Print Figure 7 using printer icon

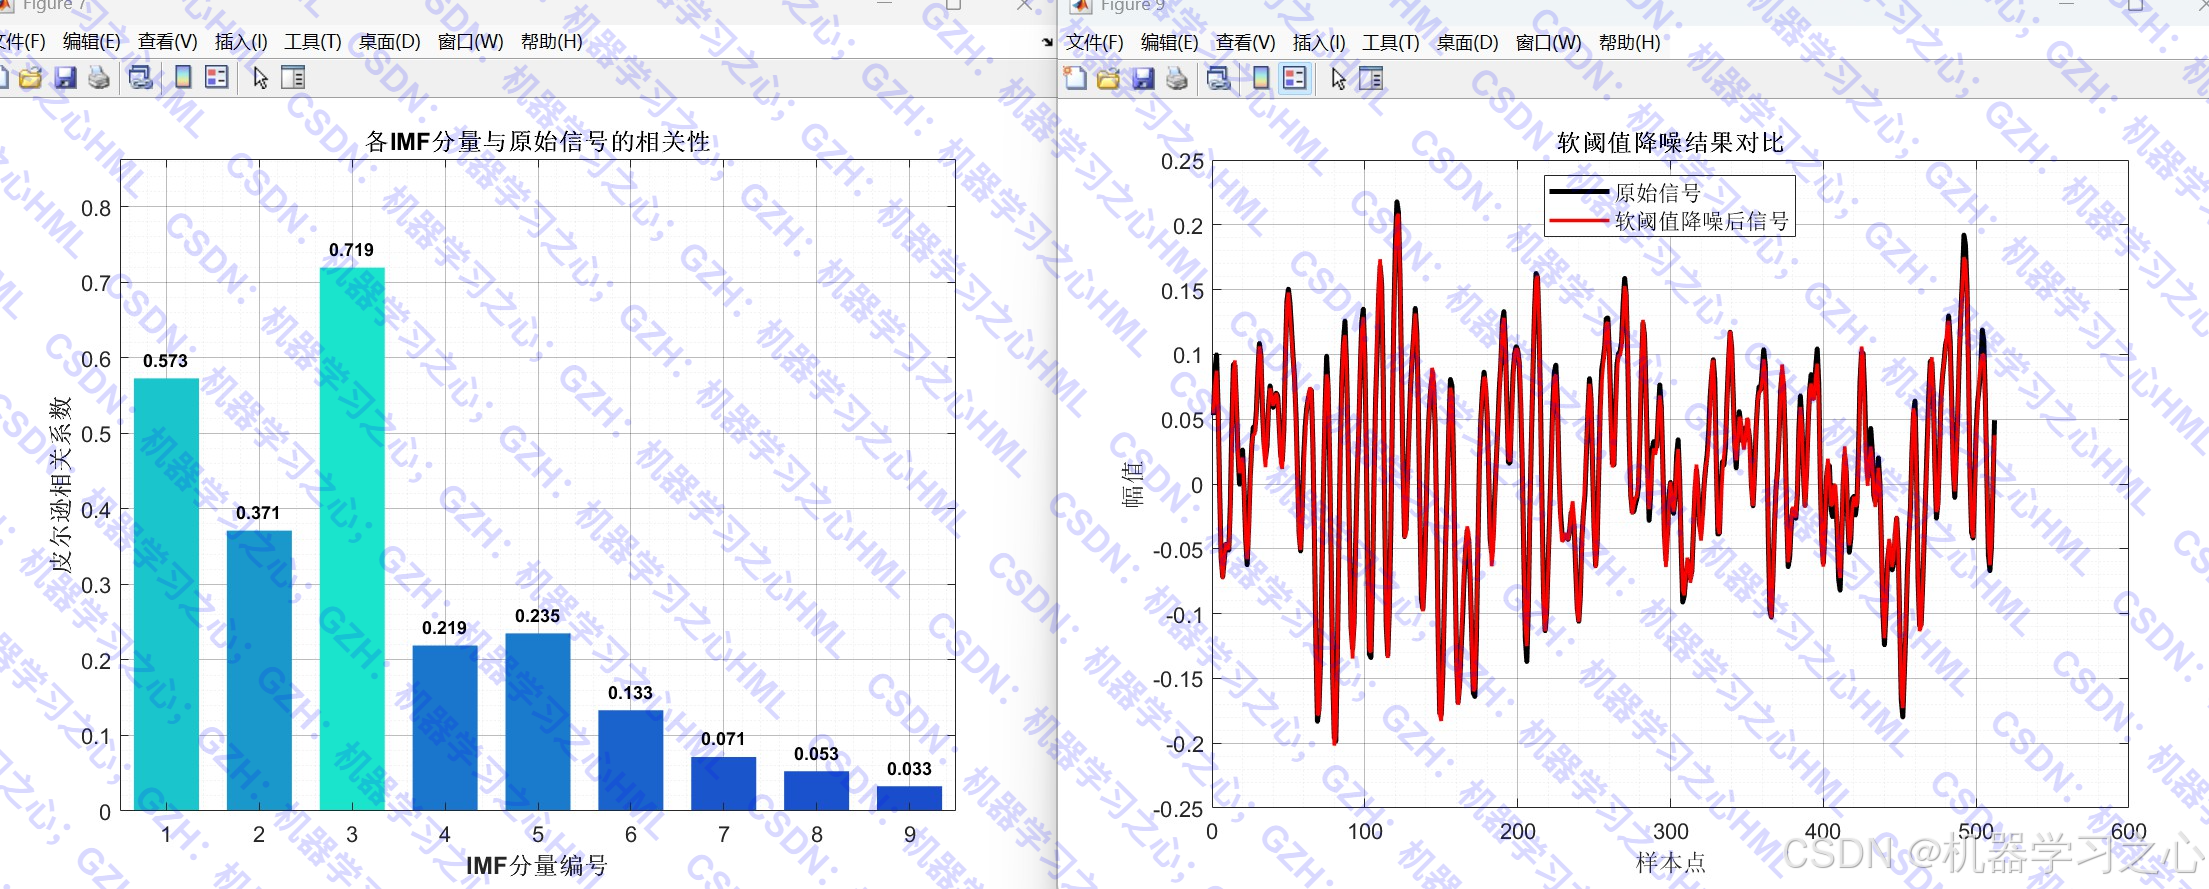click(x=99, y=77)
